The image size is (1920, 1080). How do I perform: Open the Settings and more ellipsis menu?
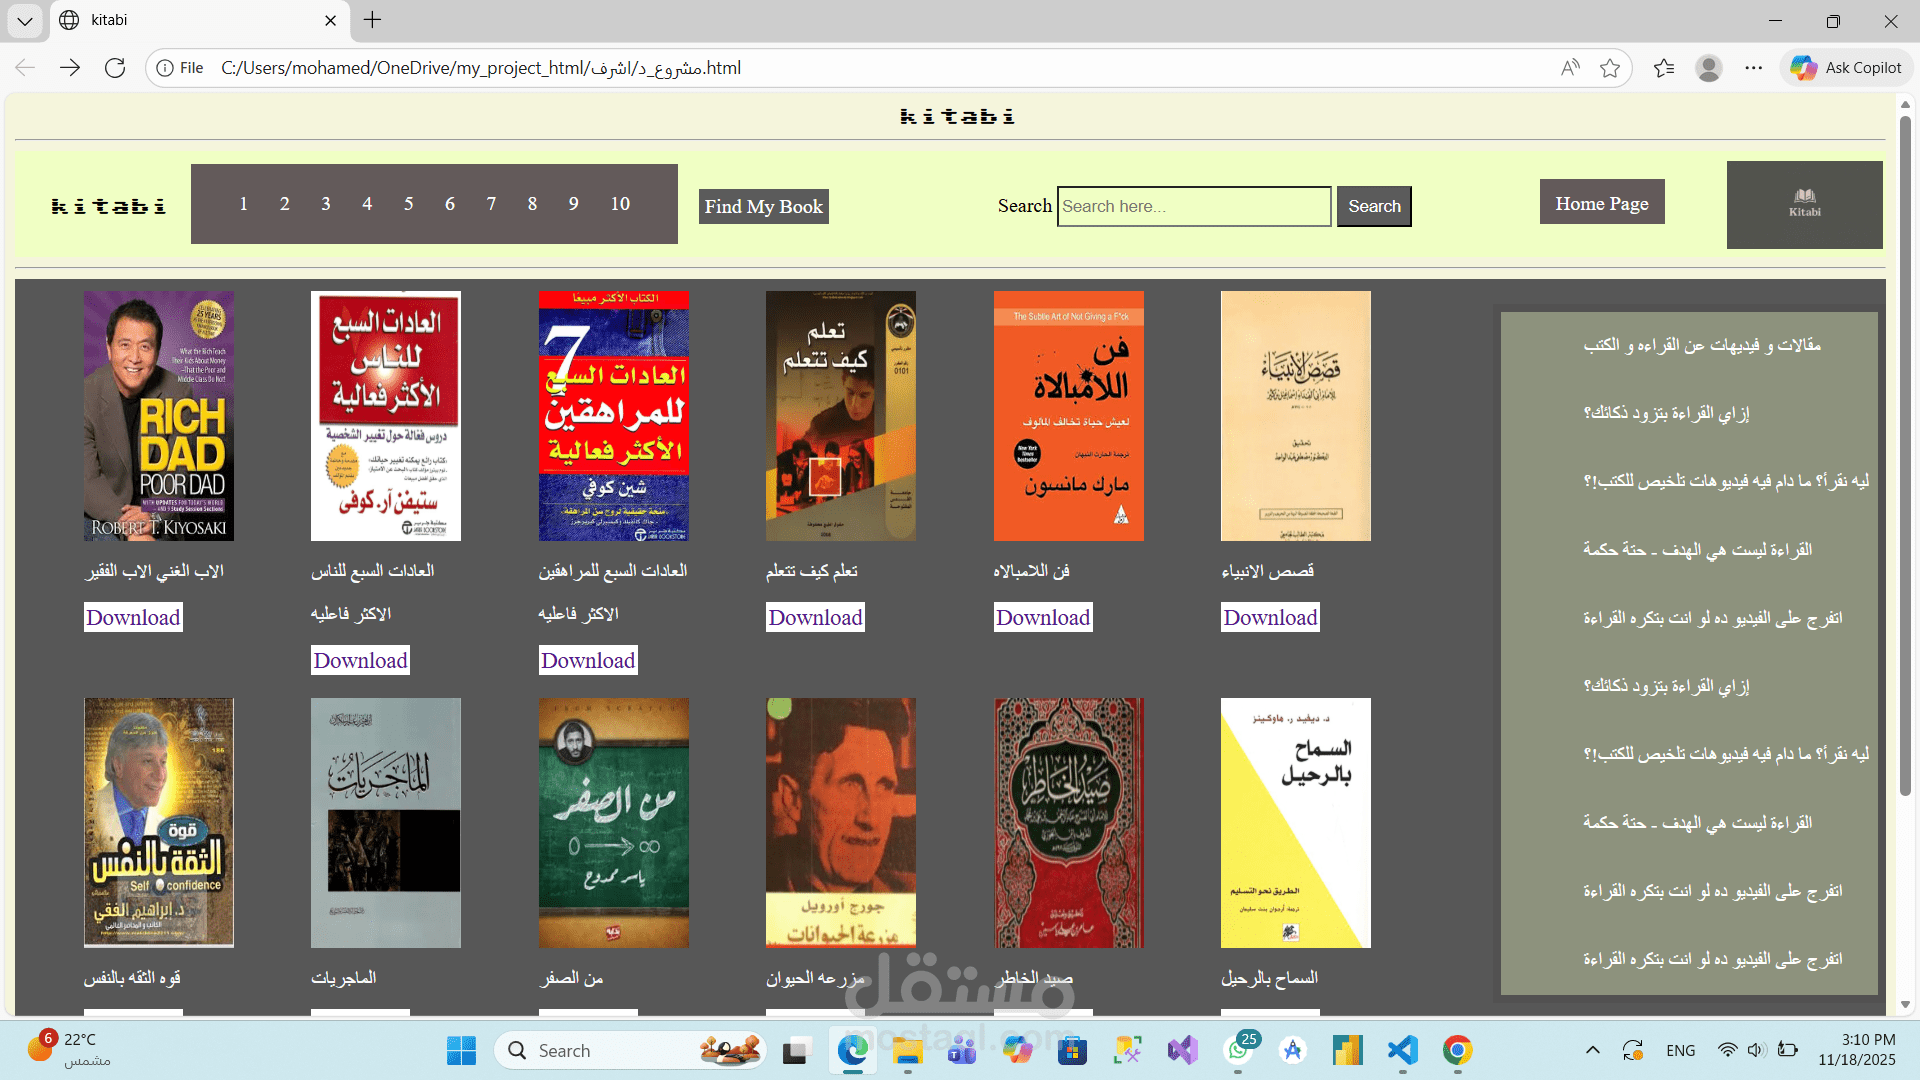tap(1754, 68)
